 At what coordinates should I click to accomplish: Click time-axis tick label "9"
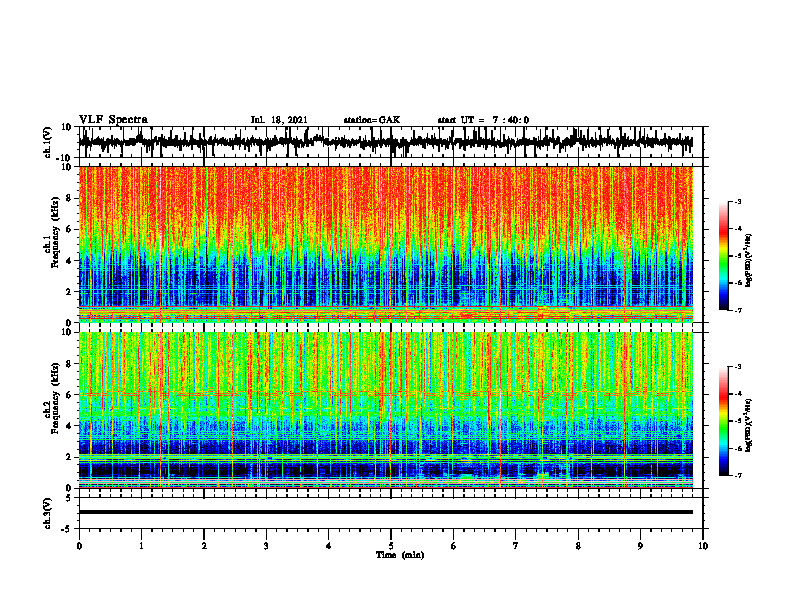[640, 546]
